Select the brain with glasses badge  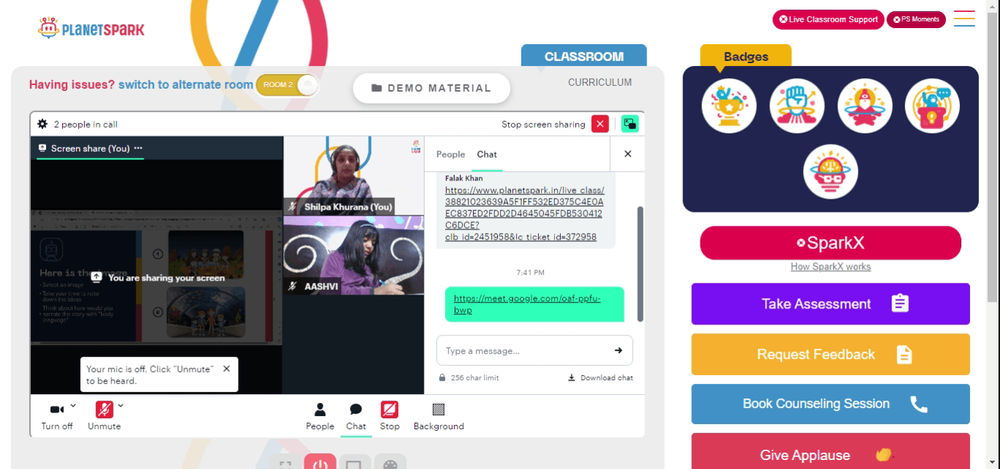tap(830, 172)
